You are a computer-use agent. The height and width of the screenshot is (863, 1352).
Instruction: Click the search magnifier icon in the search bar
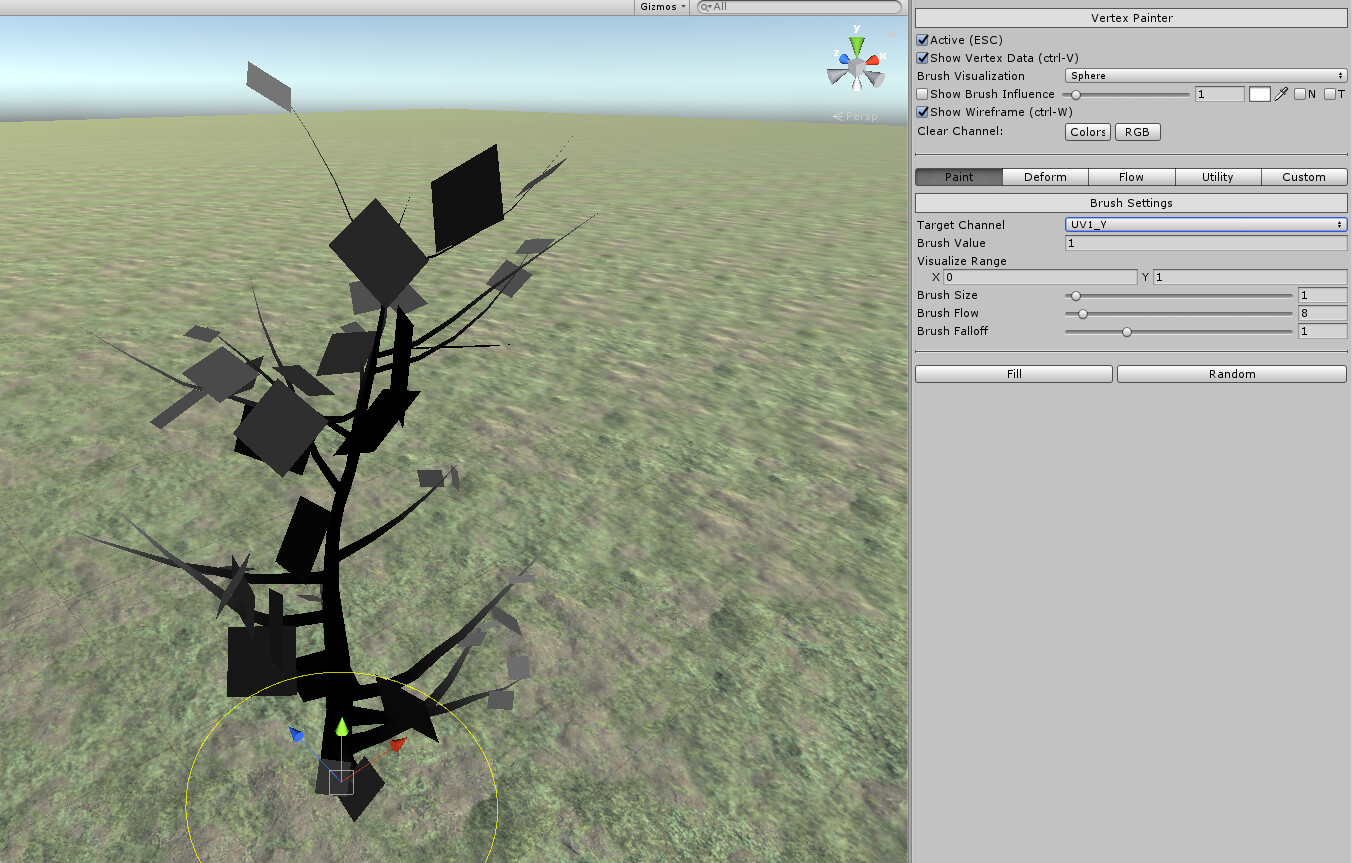[x=706, y=7]
